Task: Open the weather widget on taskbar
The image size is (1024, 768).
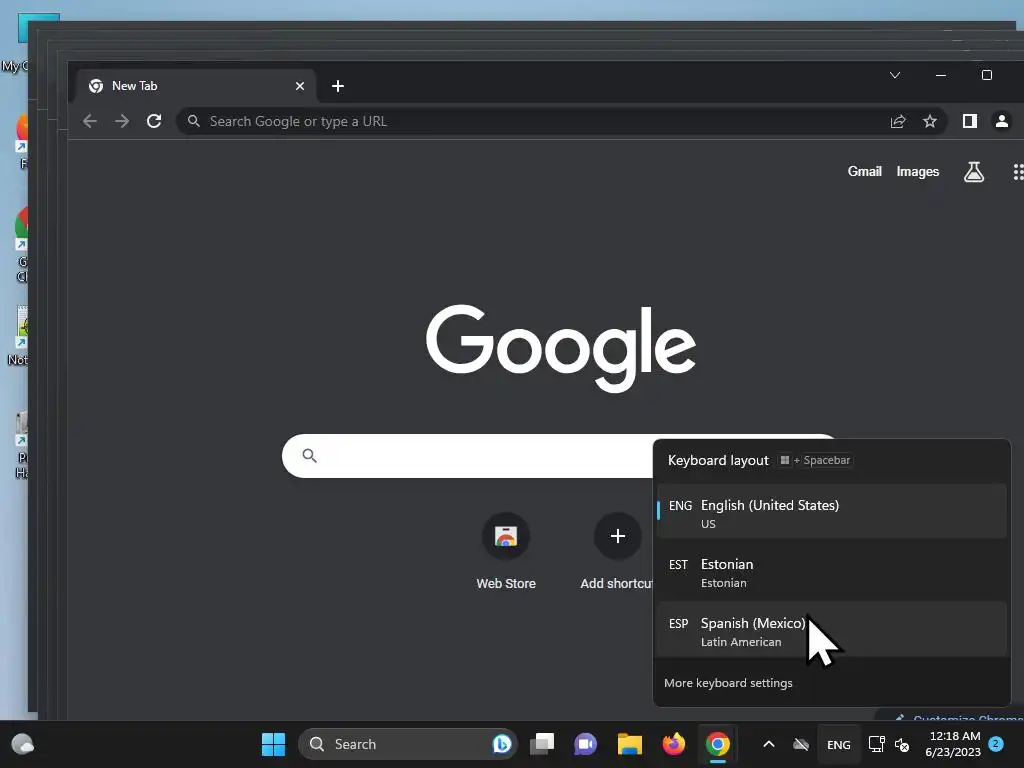Action: (23, 744)
